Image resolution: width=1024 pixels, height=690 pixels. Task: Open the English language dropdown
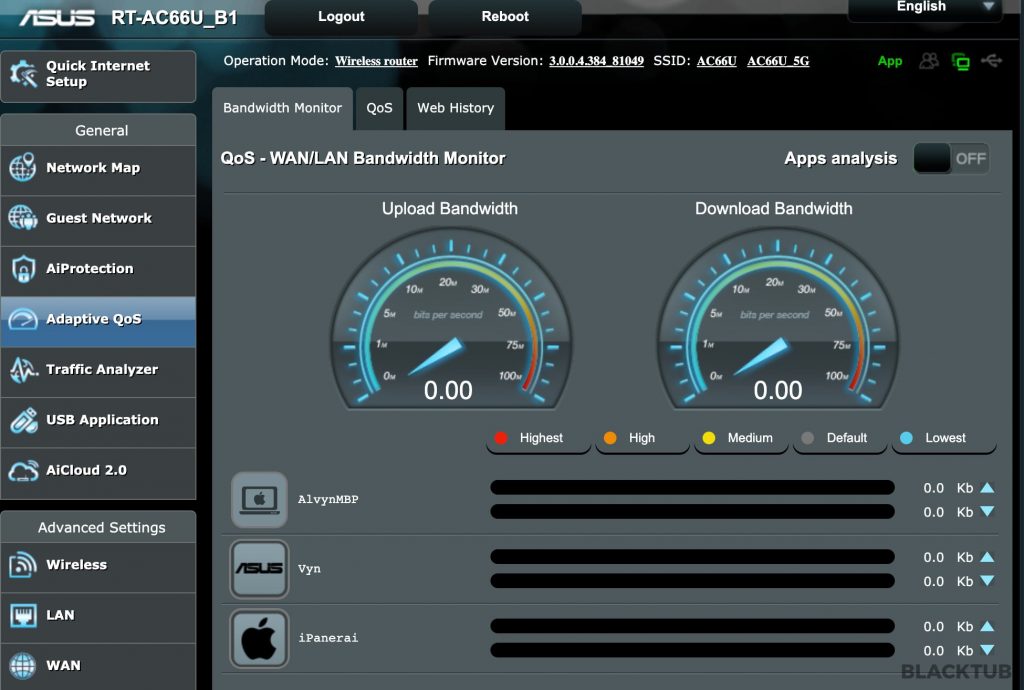[925, 9]
